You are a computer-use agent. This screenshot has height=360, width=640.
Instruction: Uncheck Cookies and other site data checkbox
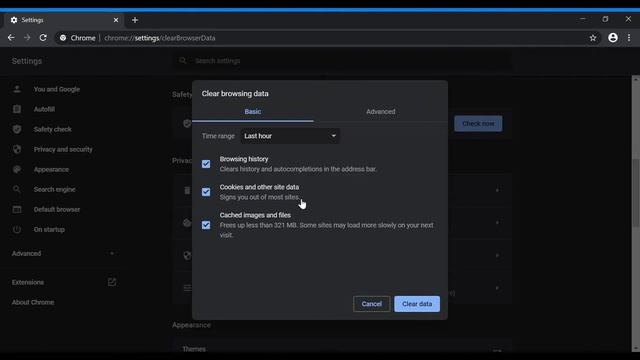click(206, 192)
